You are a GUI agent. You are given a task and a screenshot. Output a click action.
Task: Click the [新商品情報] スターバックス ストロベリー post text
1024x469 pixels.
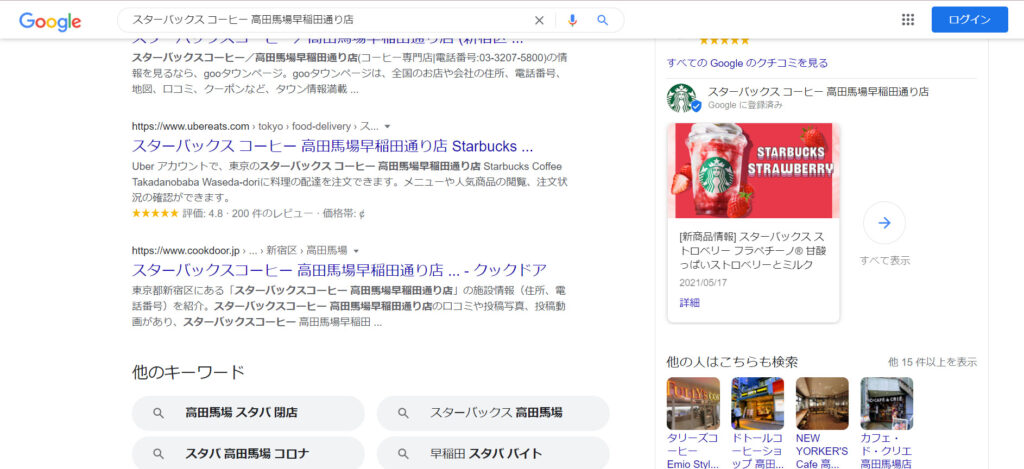[x=751, y=250]
